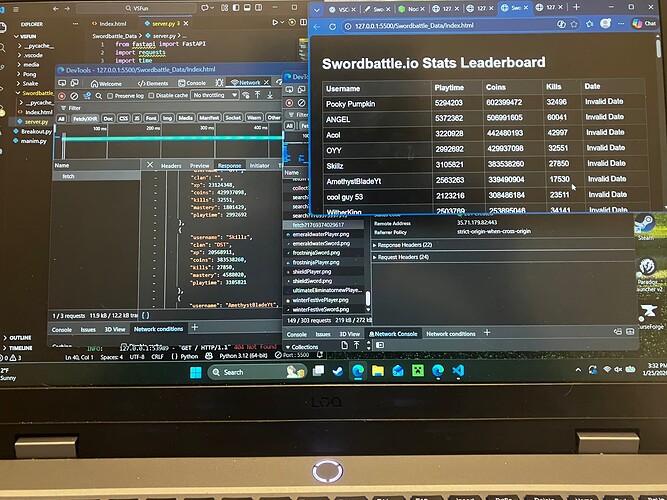The image size is (667, 500).
Task: Toggle the CSS request type filter
Action: (x=123, y=118)
